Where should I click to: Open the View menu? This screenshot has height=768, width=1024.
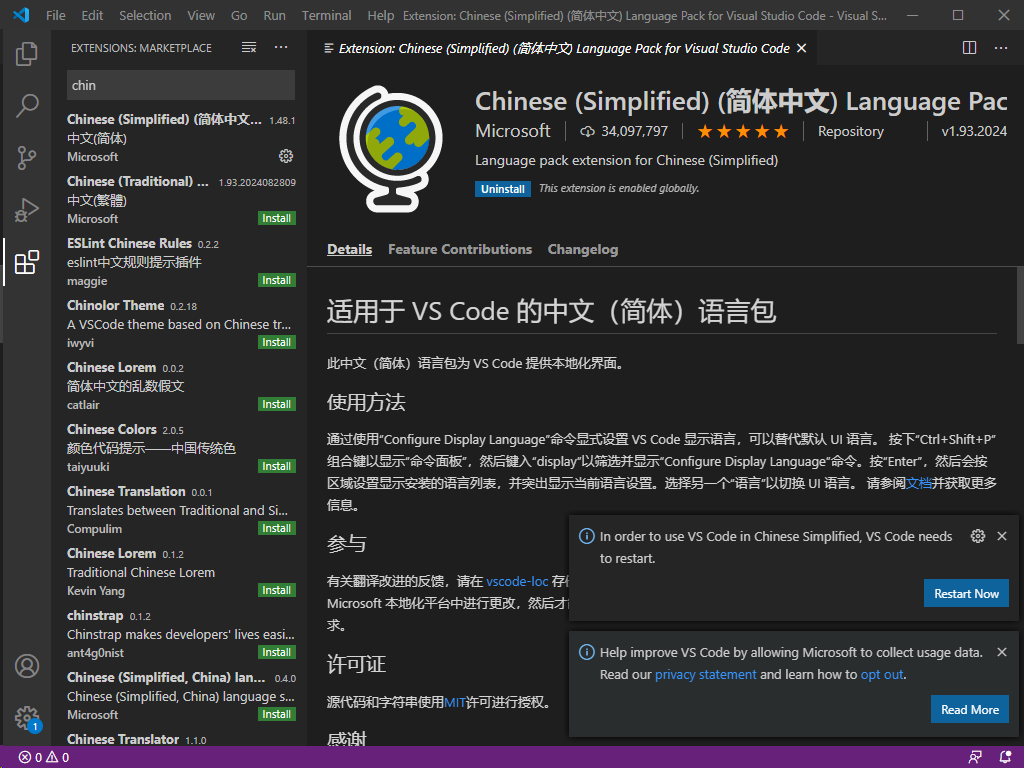[x=200, y=15]
